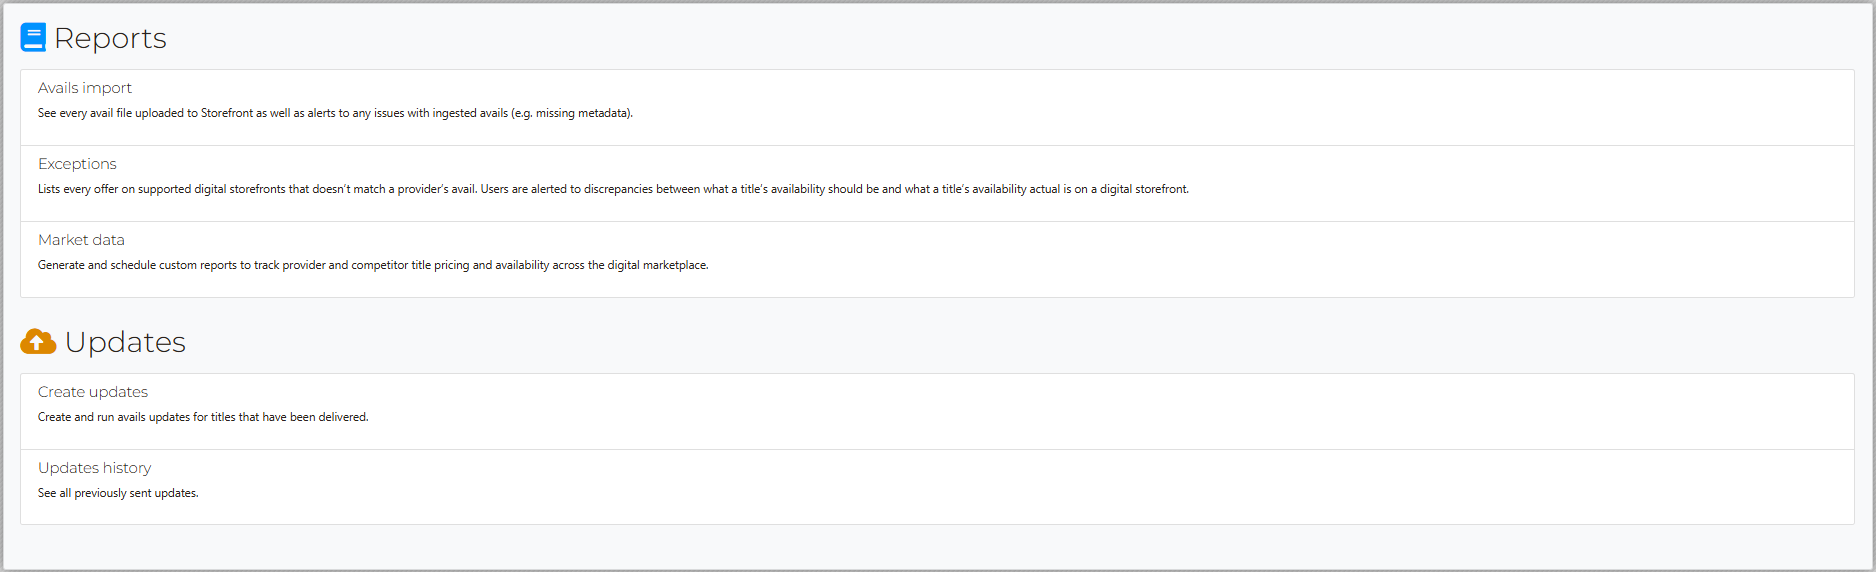This screenshot has height=572, width=1876.
Task: Click the Exceptions description about discrepancies
Action: [613, 189]
